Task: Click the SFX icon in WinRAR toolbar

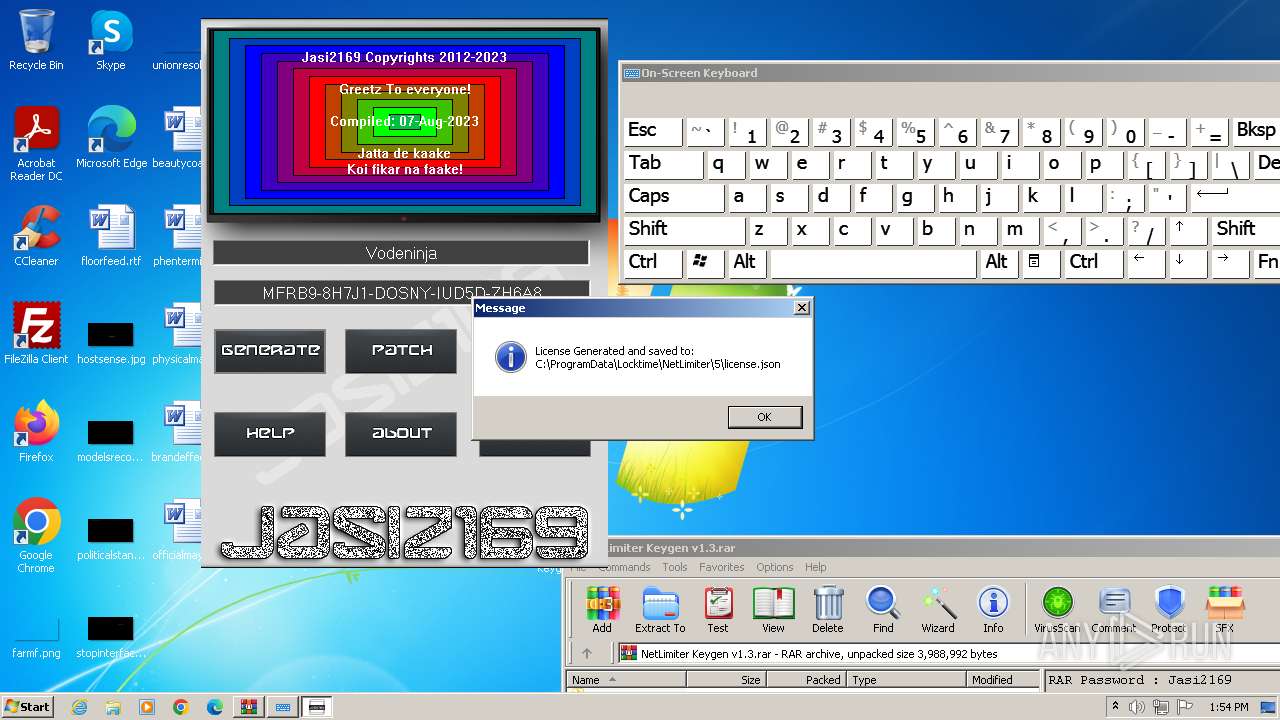Action: pyautogui.click(x=1224, y=610)
